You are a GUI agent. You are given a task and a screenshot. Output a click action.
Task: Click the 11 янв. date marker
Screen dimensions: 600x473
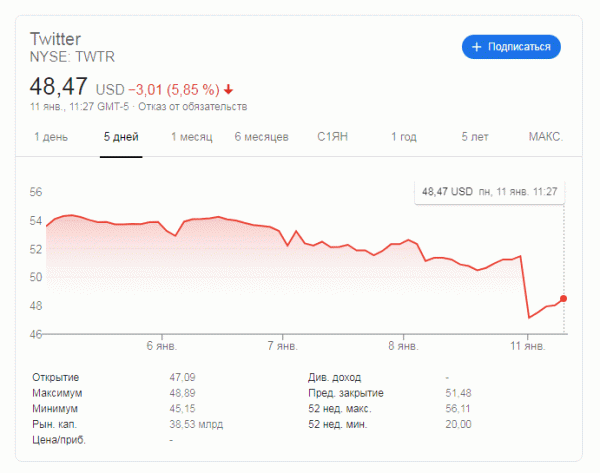(526, 346)
